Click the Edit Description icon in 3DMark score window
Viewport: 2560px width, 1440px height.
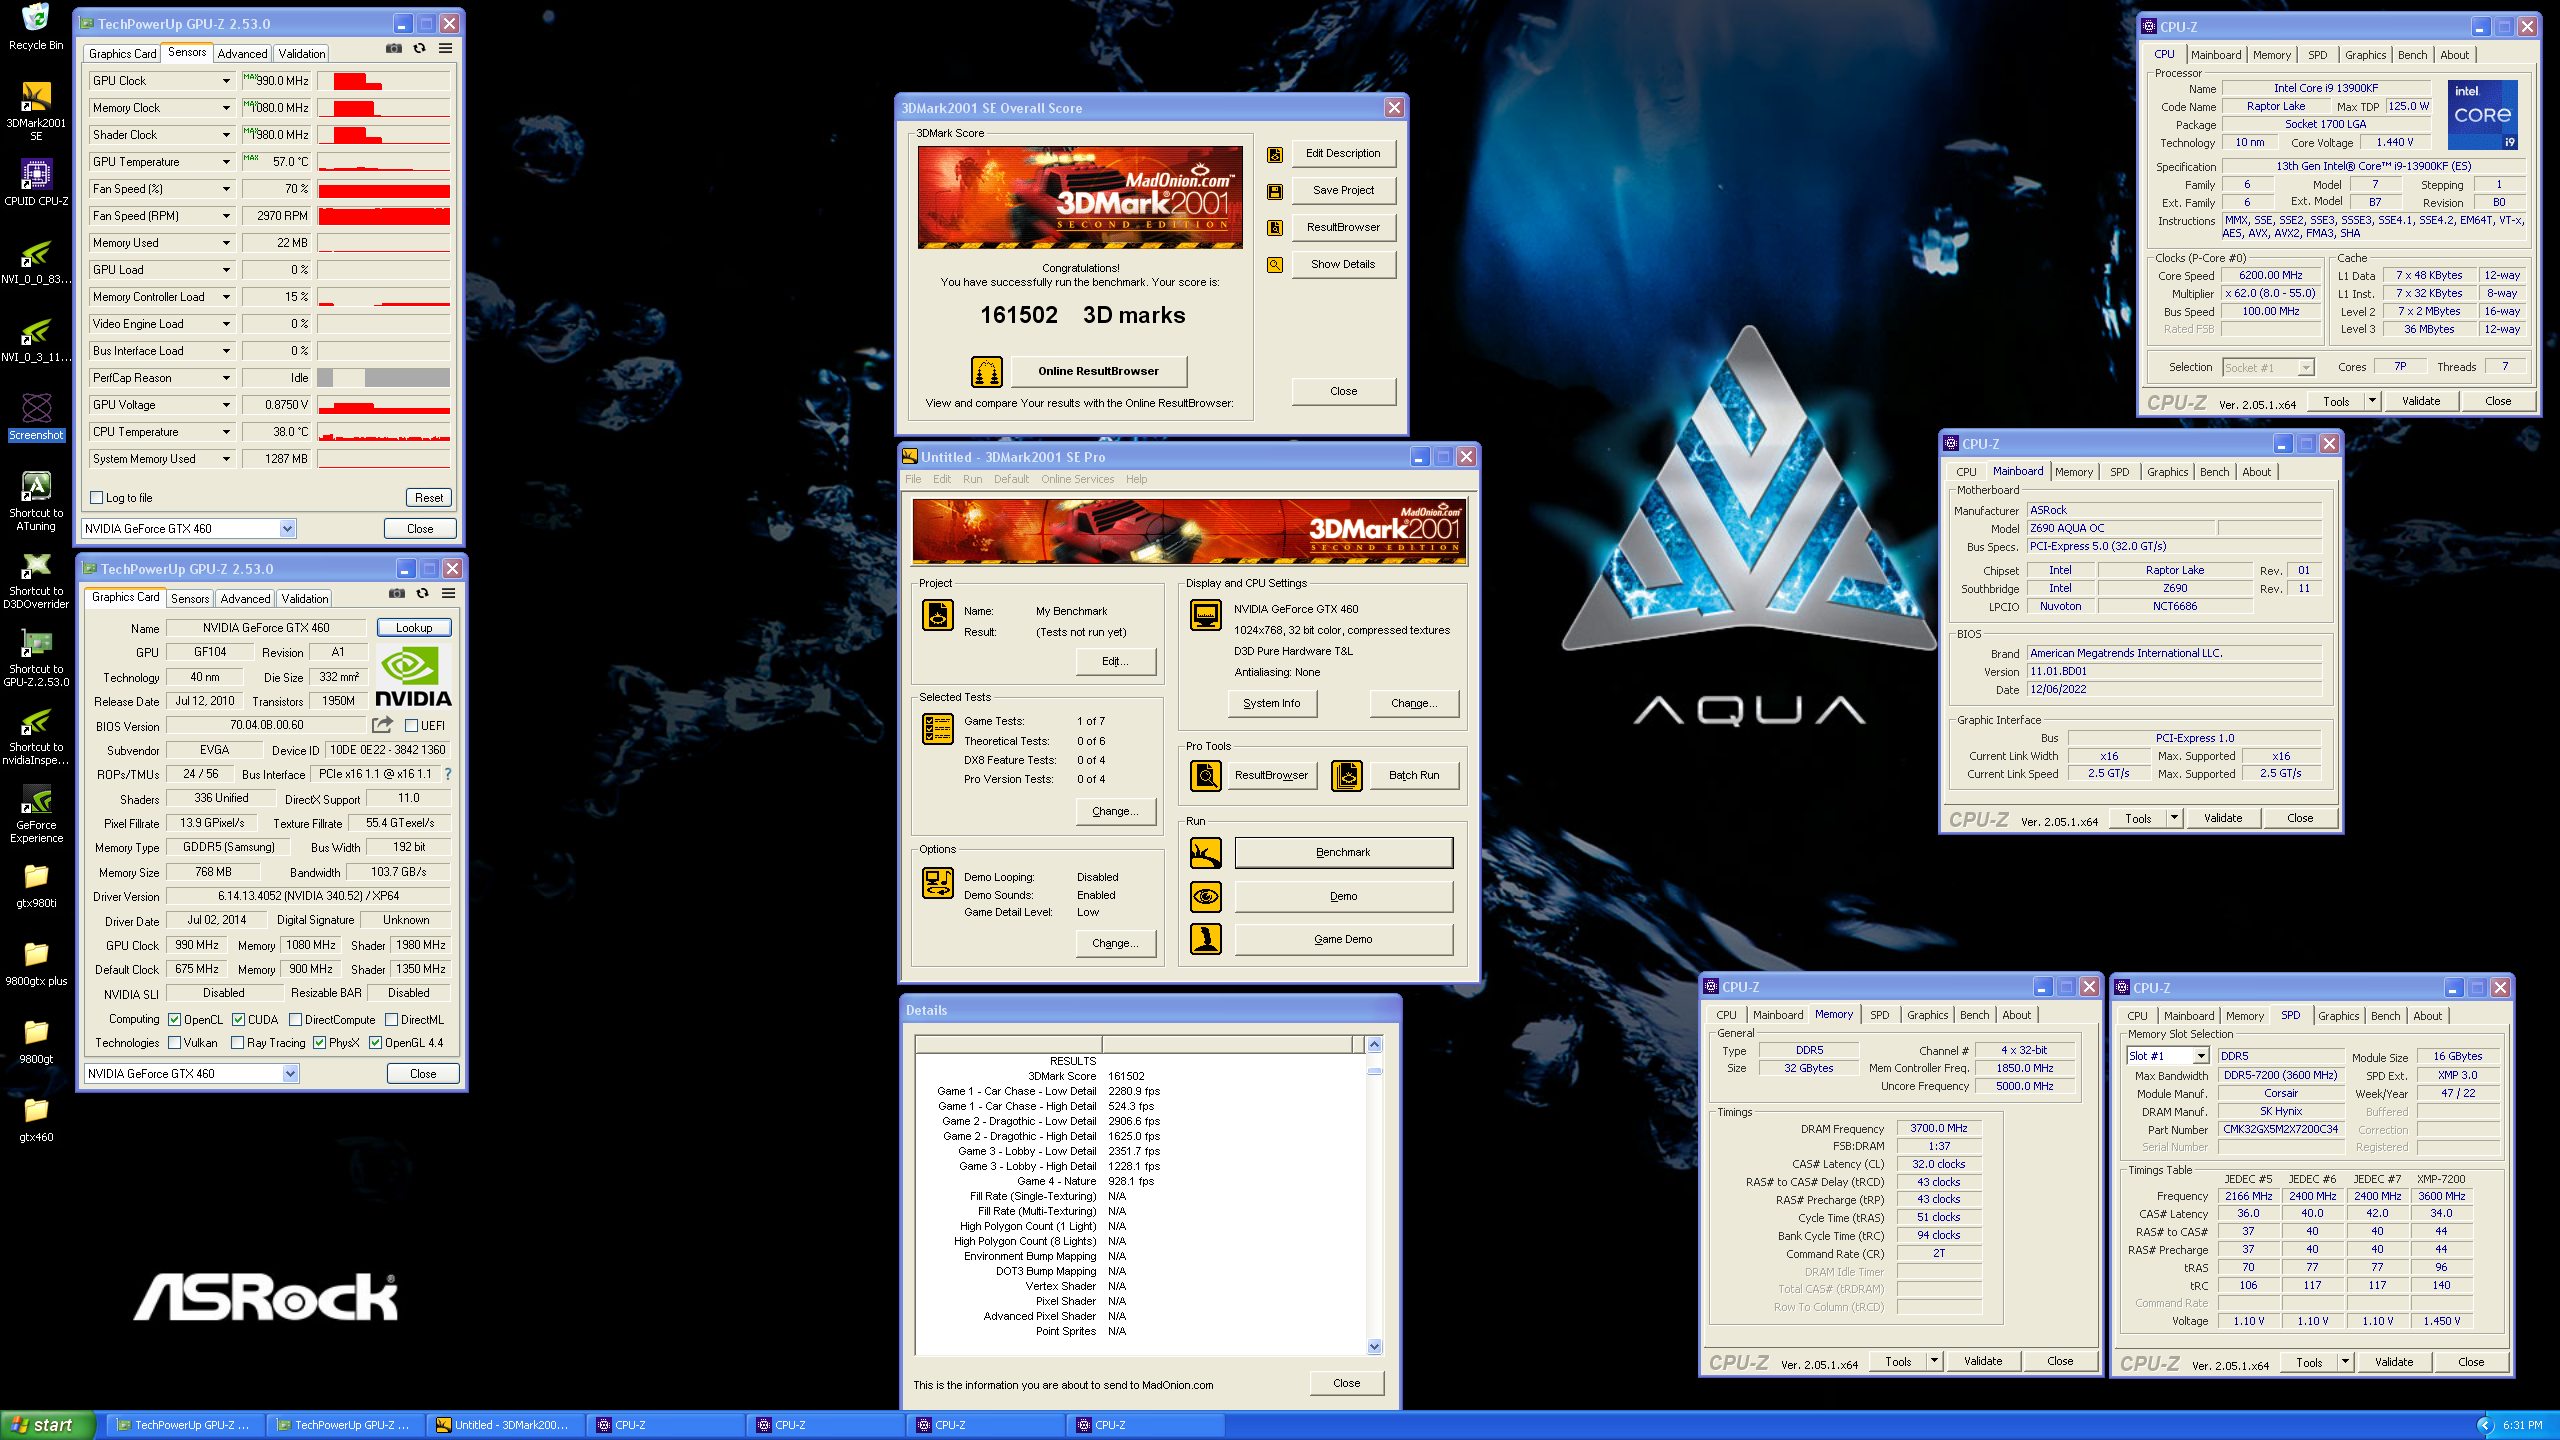click(1275, 154)
